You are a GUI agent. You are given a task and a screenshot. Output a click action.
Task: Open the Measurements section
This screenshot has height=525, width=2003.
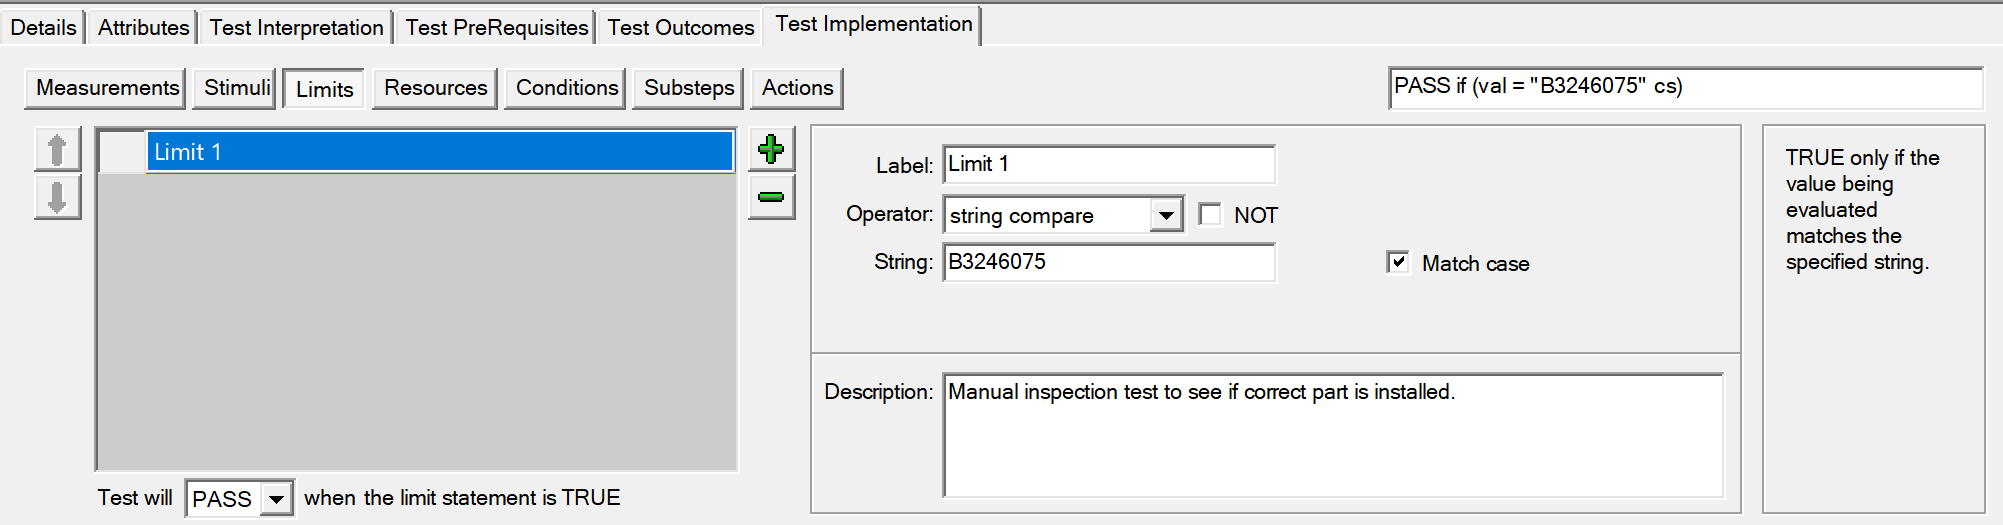(x=106, y=88)
